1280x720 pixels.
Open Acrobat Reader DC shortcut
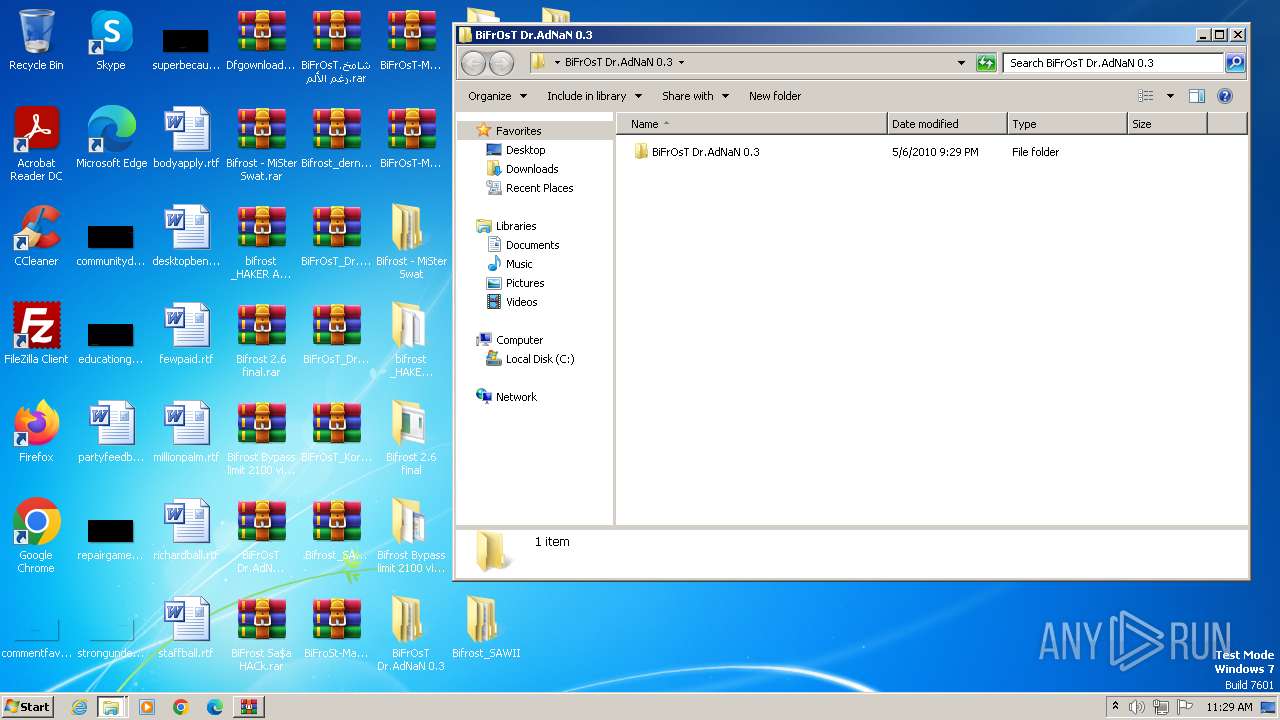pos(36,144)
